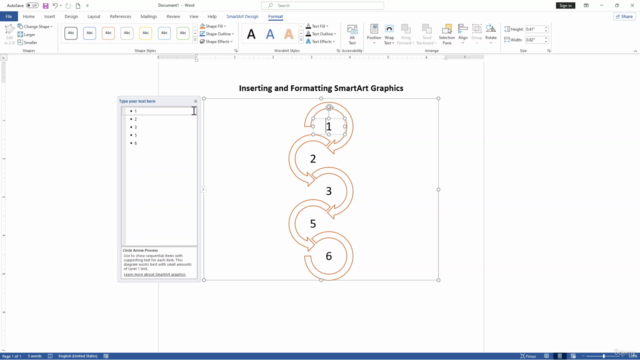Select the blue outline shape style
640x360 pixels.
89,33
